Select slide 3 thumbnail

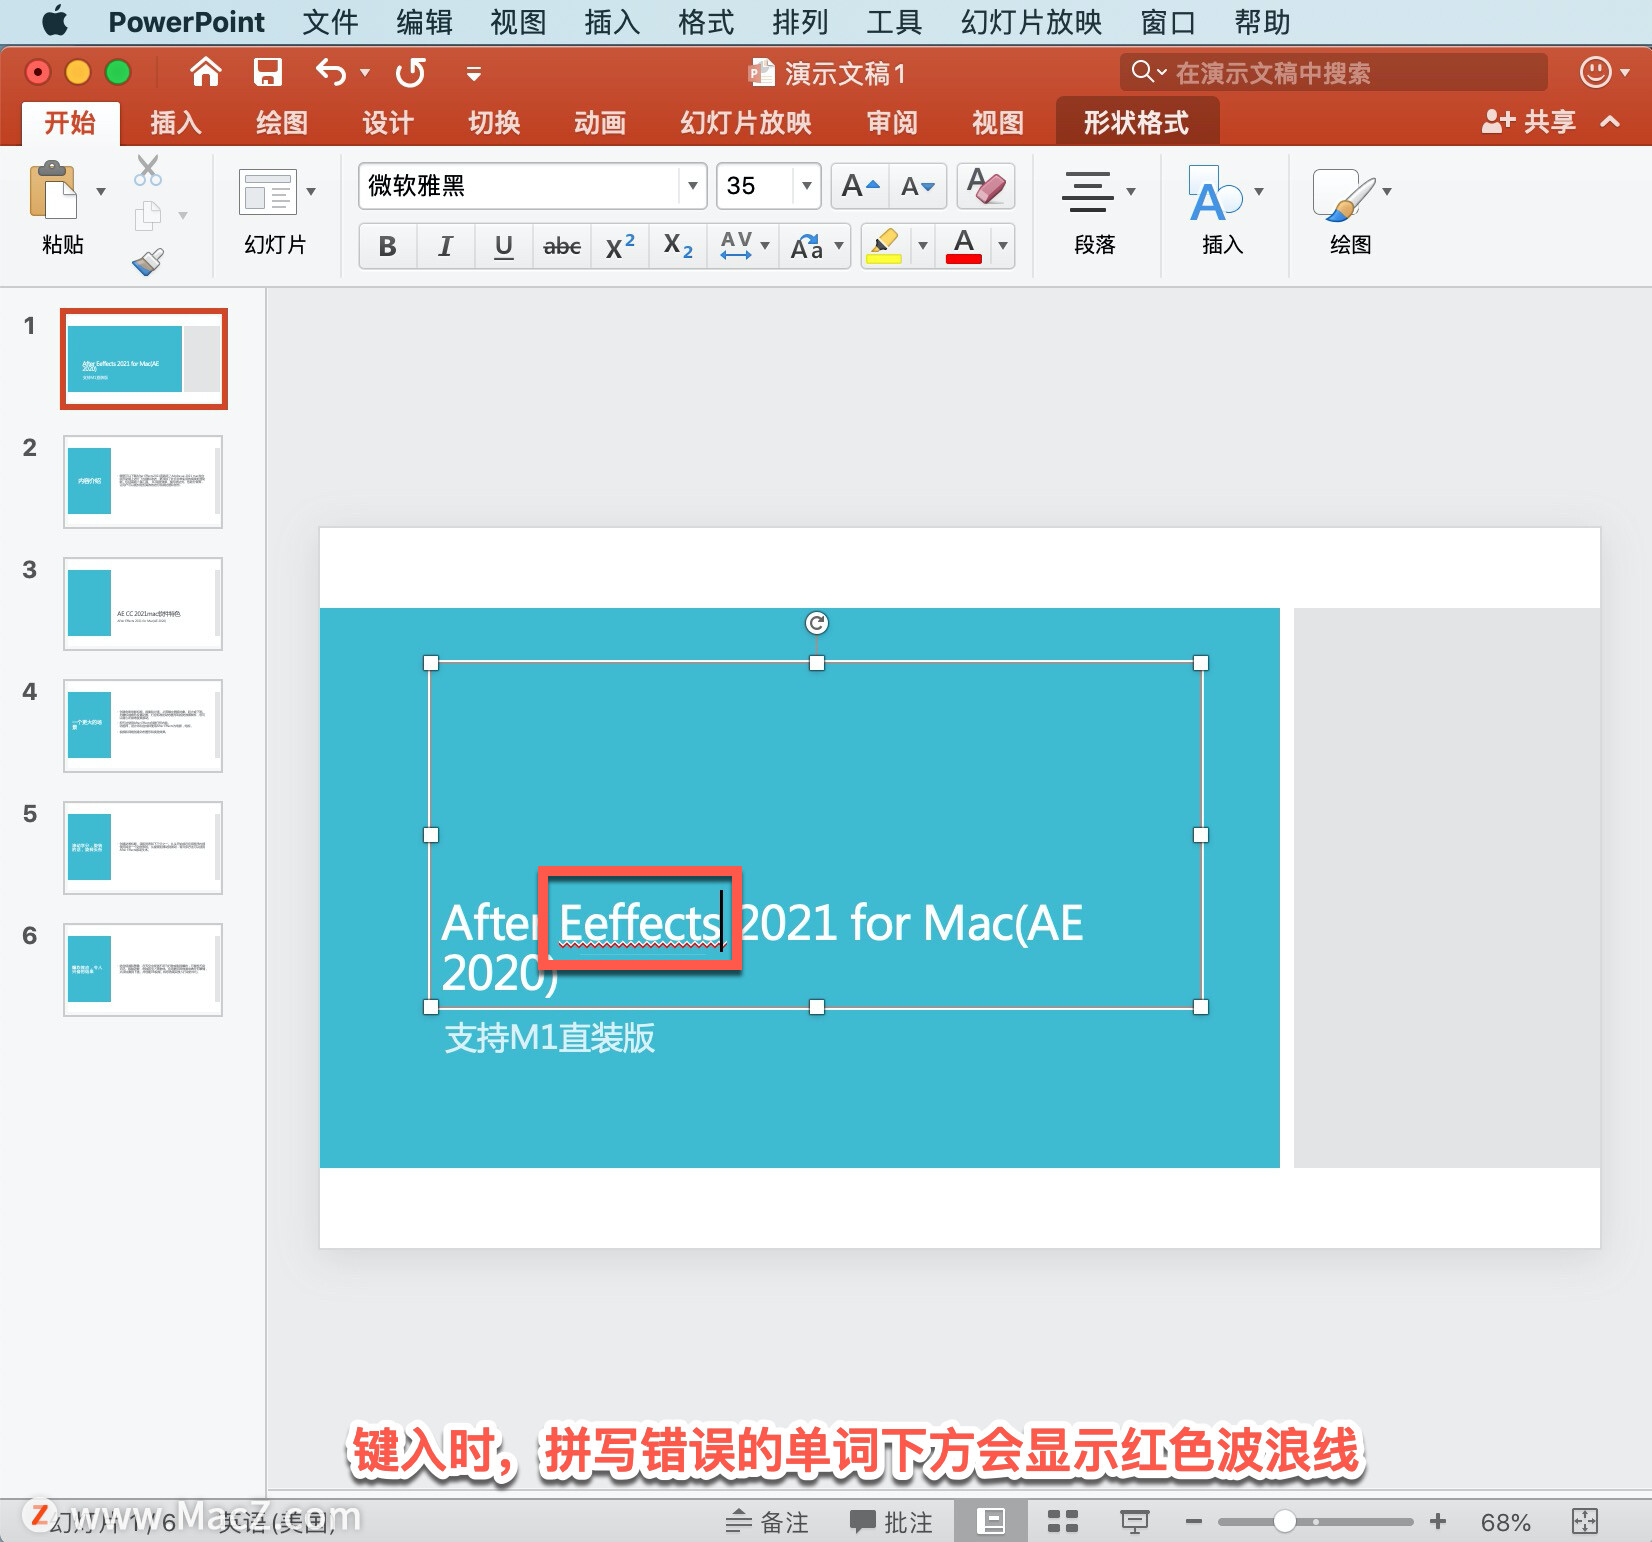(143, 604)
